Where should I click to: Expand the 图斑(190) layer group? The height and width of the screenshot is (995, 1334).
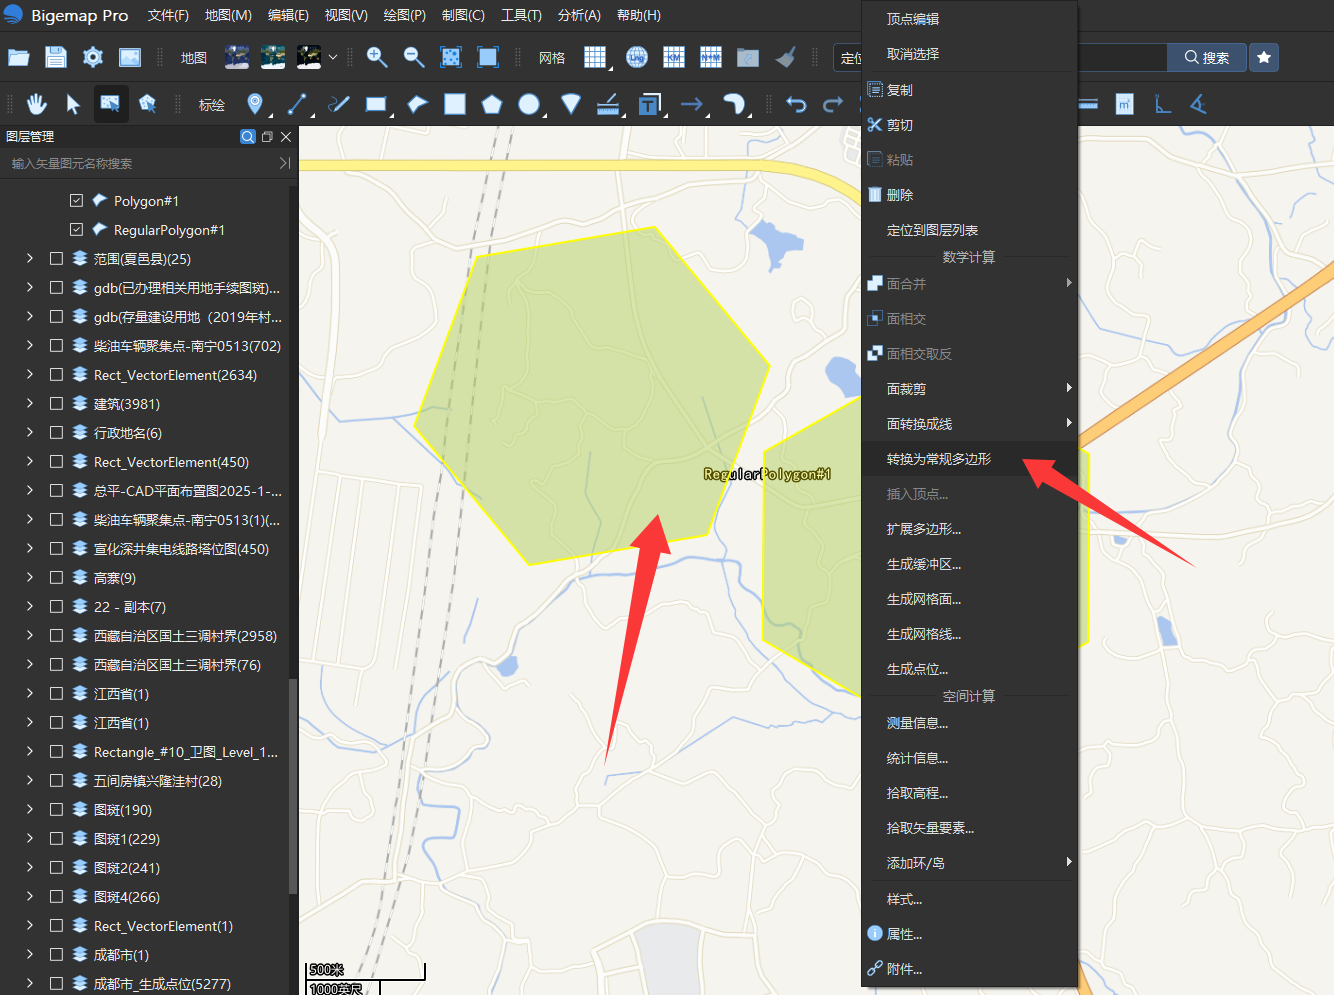click(x=30, y=809)
